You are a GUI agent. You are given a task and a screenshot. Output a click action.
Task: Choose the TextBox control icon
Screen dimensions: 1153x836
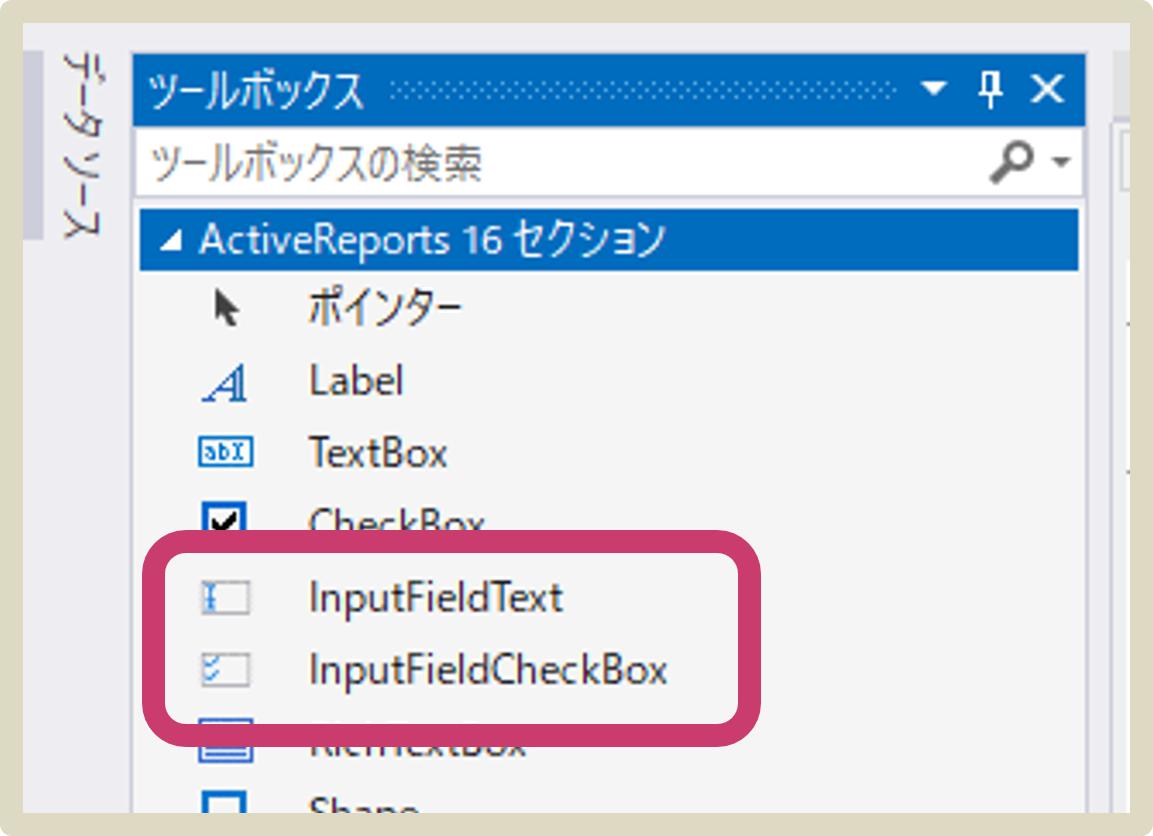pyautogui.click(x=226, y=451)
